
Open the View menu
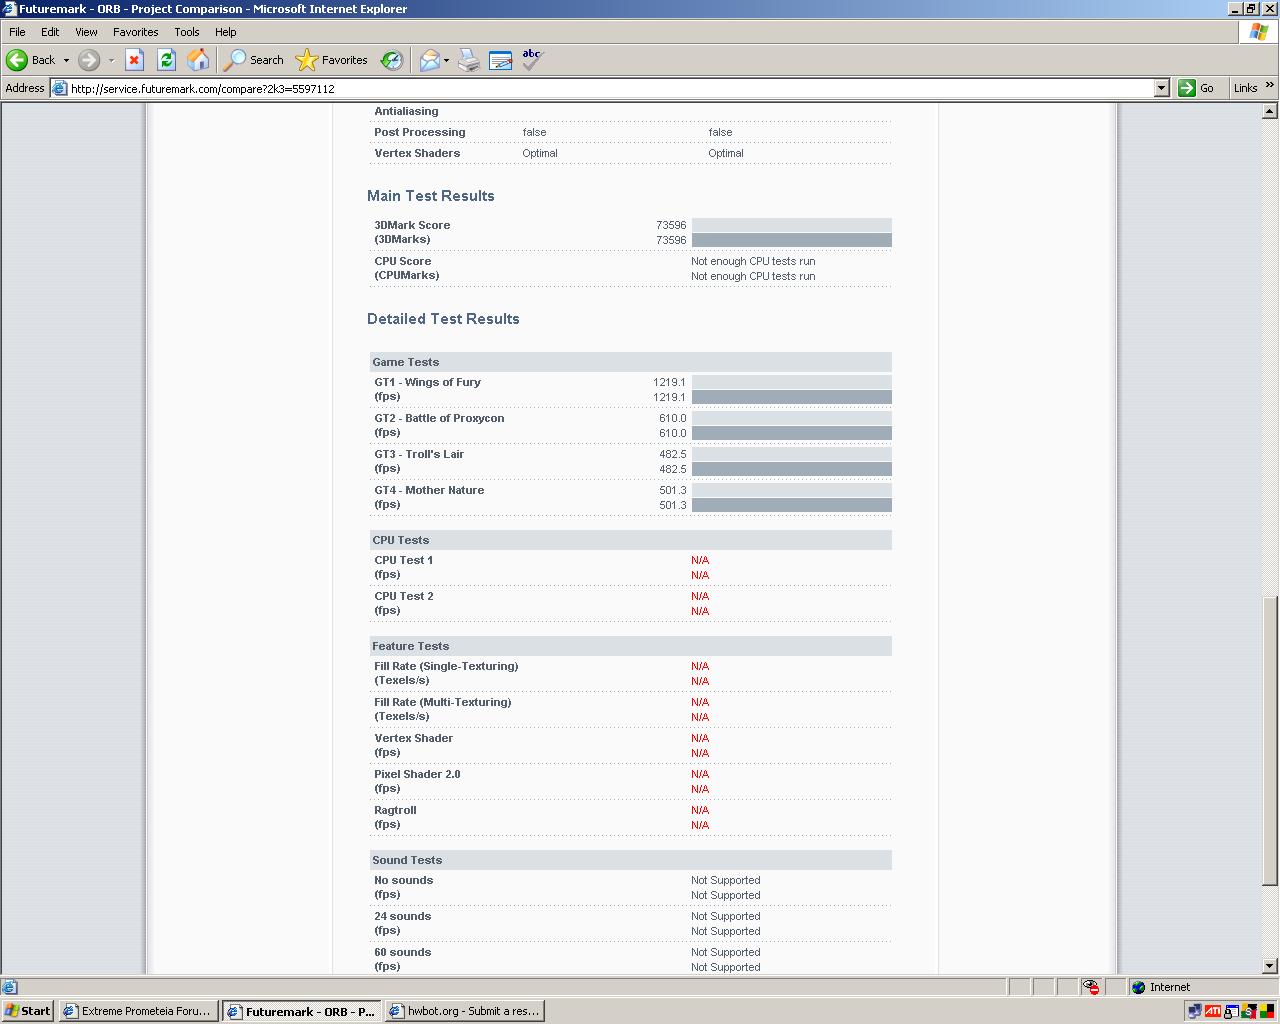click(x=86, y=32)
